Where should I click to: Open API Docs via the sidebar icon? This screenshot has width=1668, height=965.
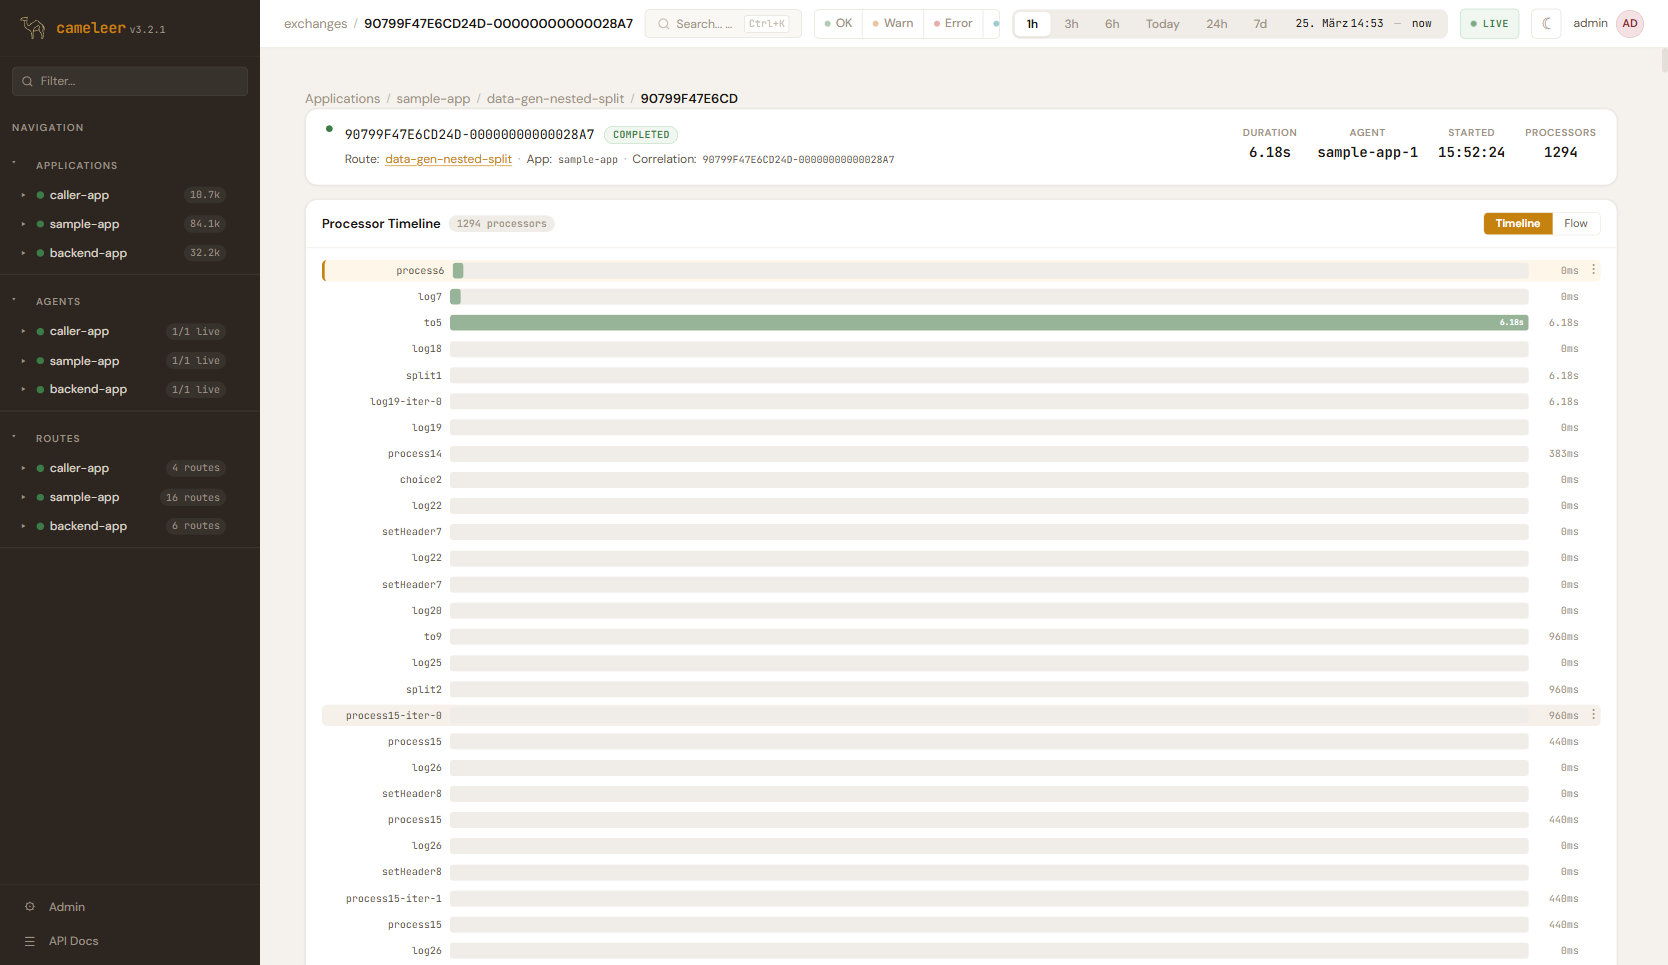pyautogui.click(x=30, y=941)
